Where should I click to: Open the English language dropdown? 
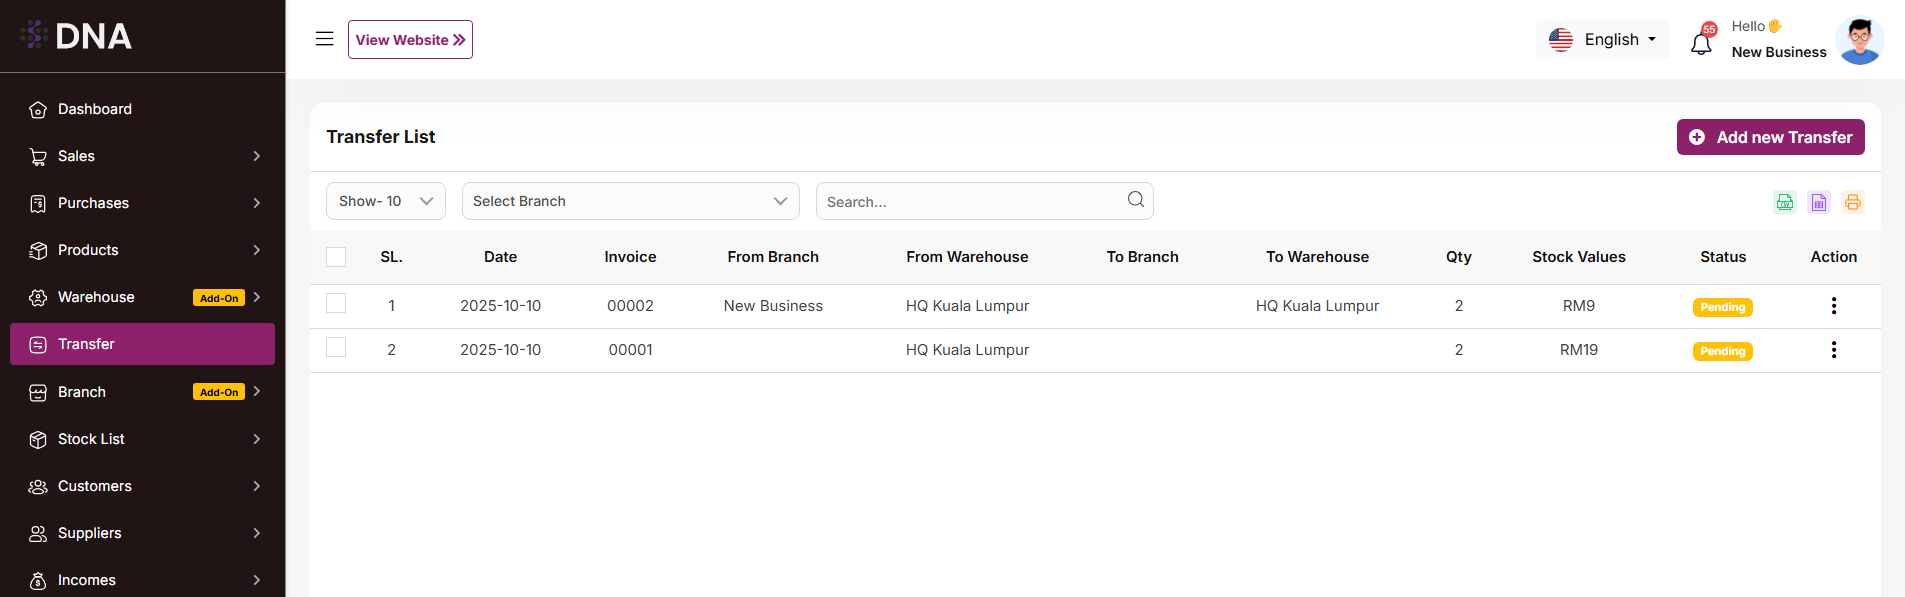(x=1602, y=40)
